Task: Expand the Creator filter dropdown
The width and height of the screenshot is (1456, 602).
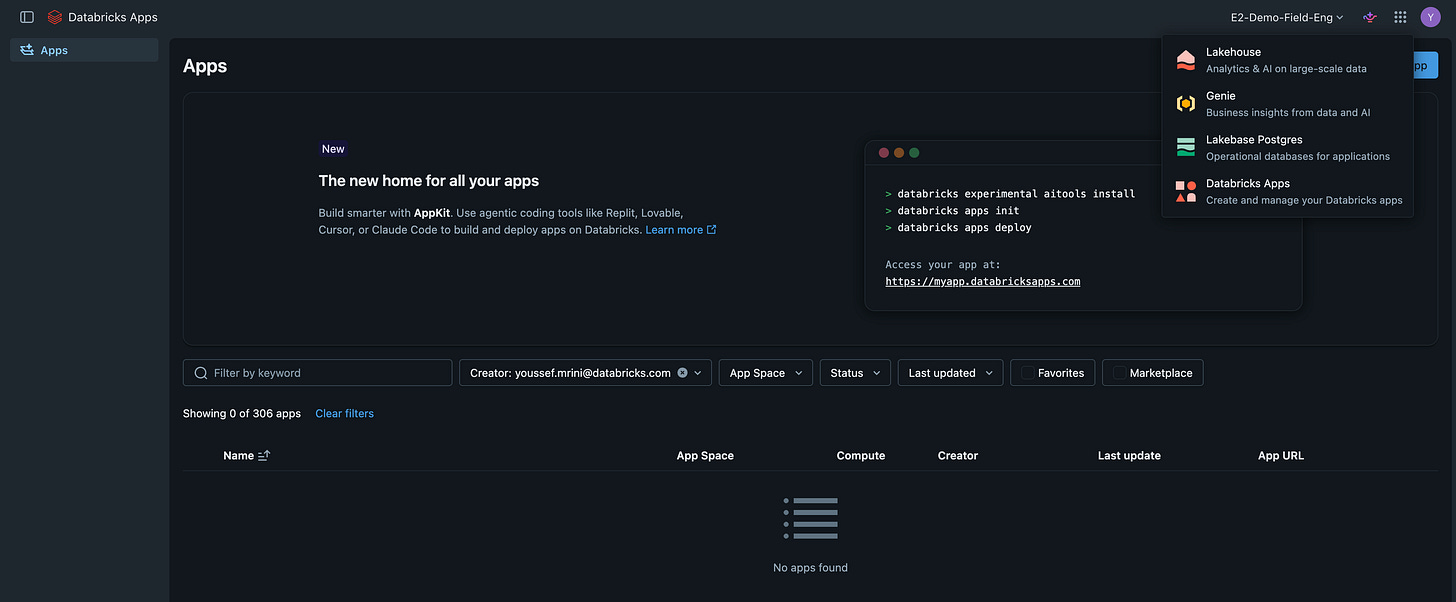Action: [698, 373]
